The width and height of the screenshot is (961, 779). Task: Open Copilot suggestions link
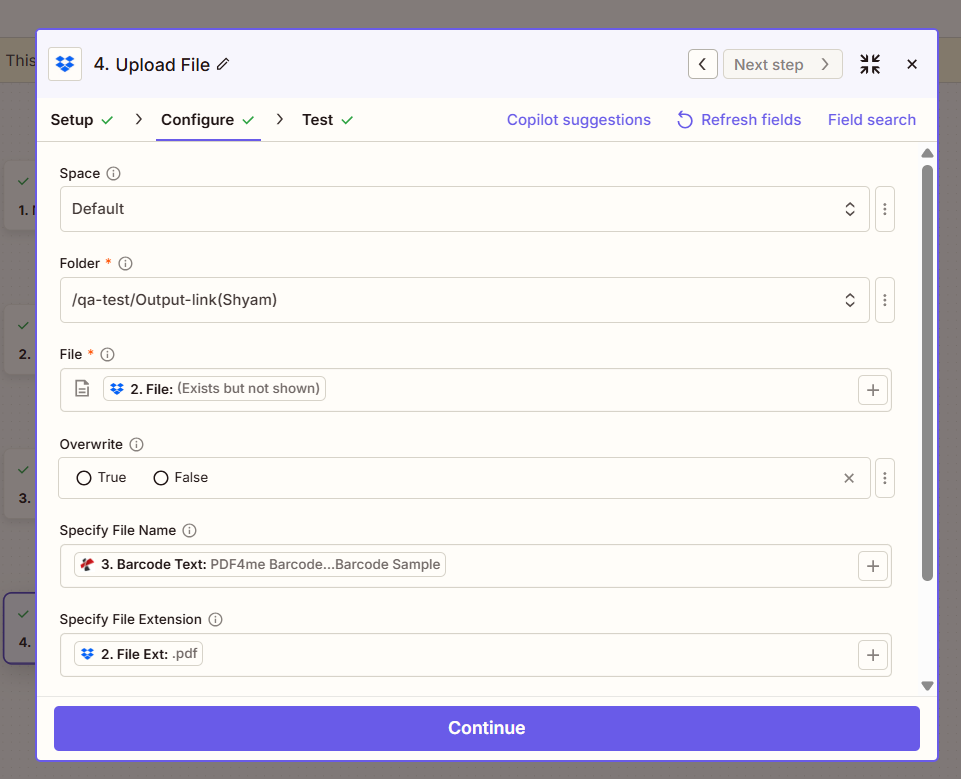(x=578, y=120)
